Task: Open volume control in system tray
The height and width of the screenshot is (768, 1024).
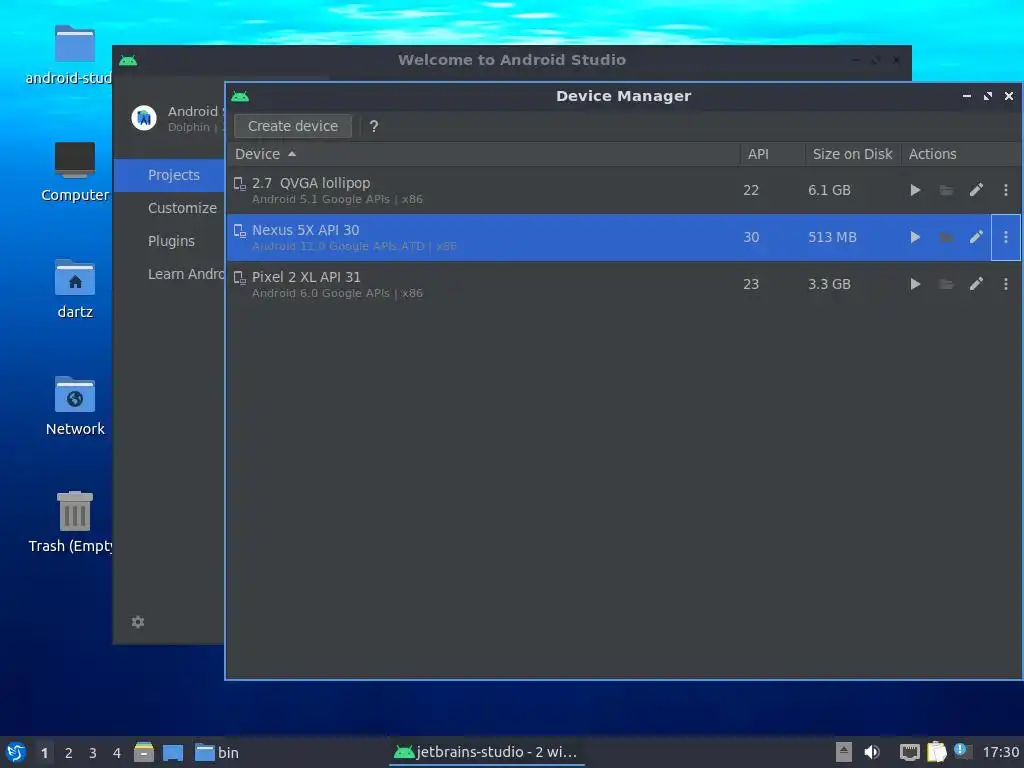Action: (x=872, y=752)
